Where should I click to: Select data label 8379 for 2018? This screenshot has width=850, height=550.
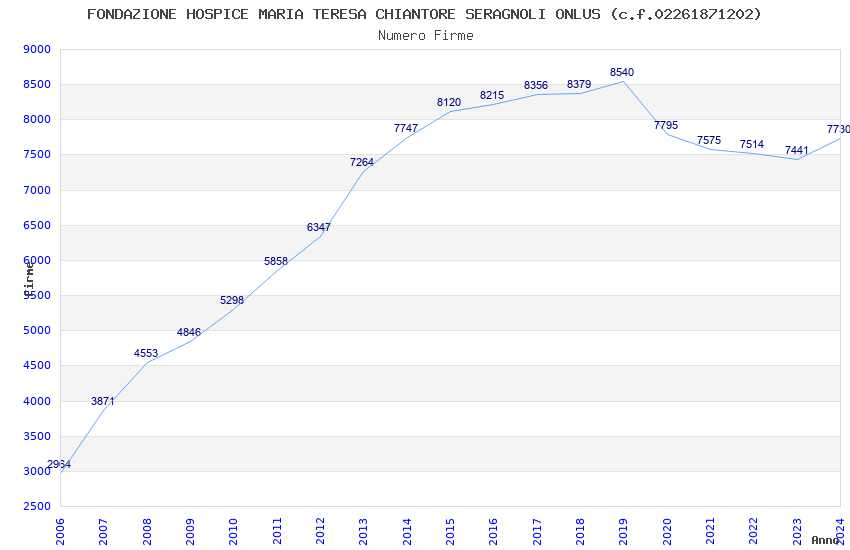(x=579, y=84)
